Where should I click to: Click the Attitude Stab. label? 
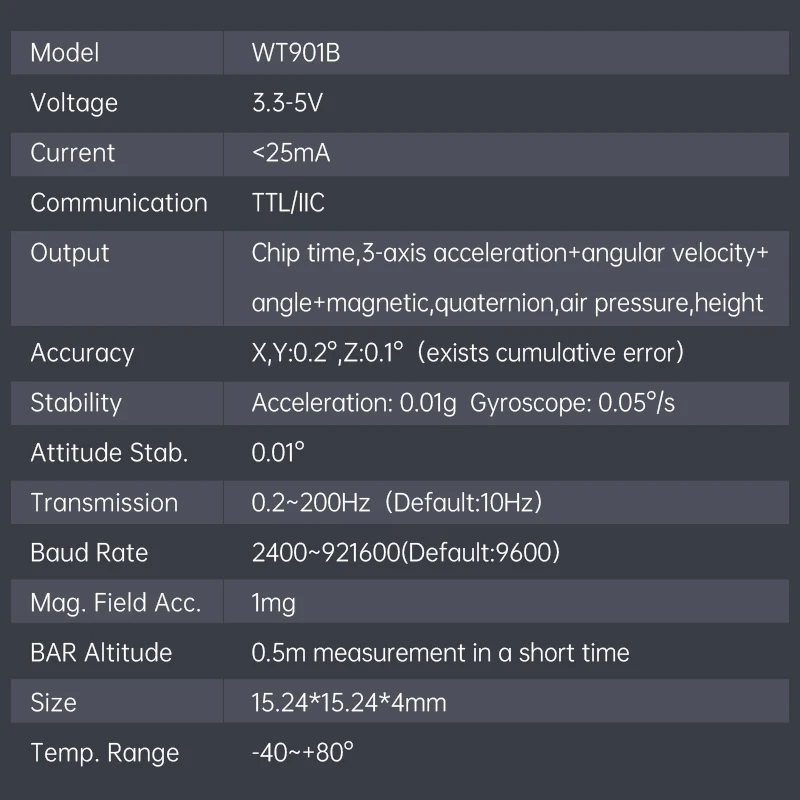tap(109, 453)
